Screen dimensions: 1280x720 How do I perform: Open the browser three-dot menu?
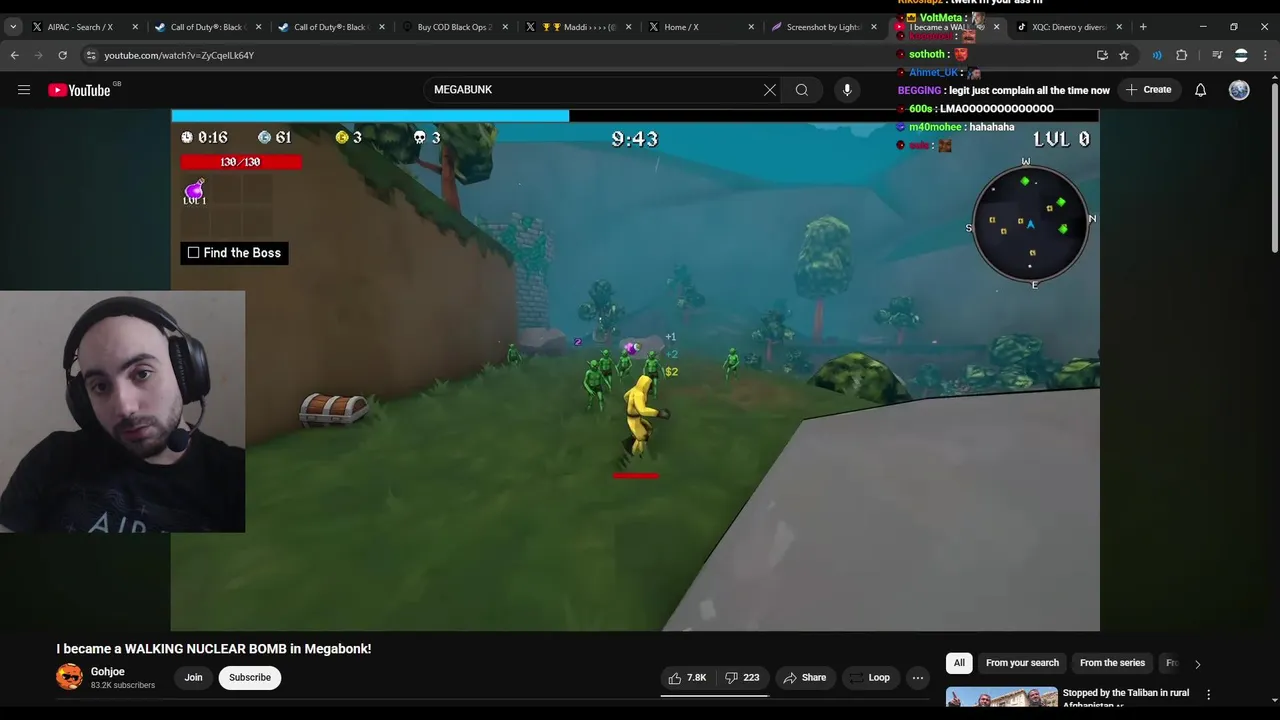click(1265, 55)
